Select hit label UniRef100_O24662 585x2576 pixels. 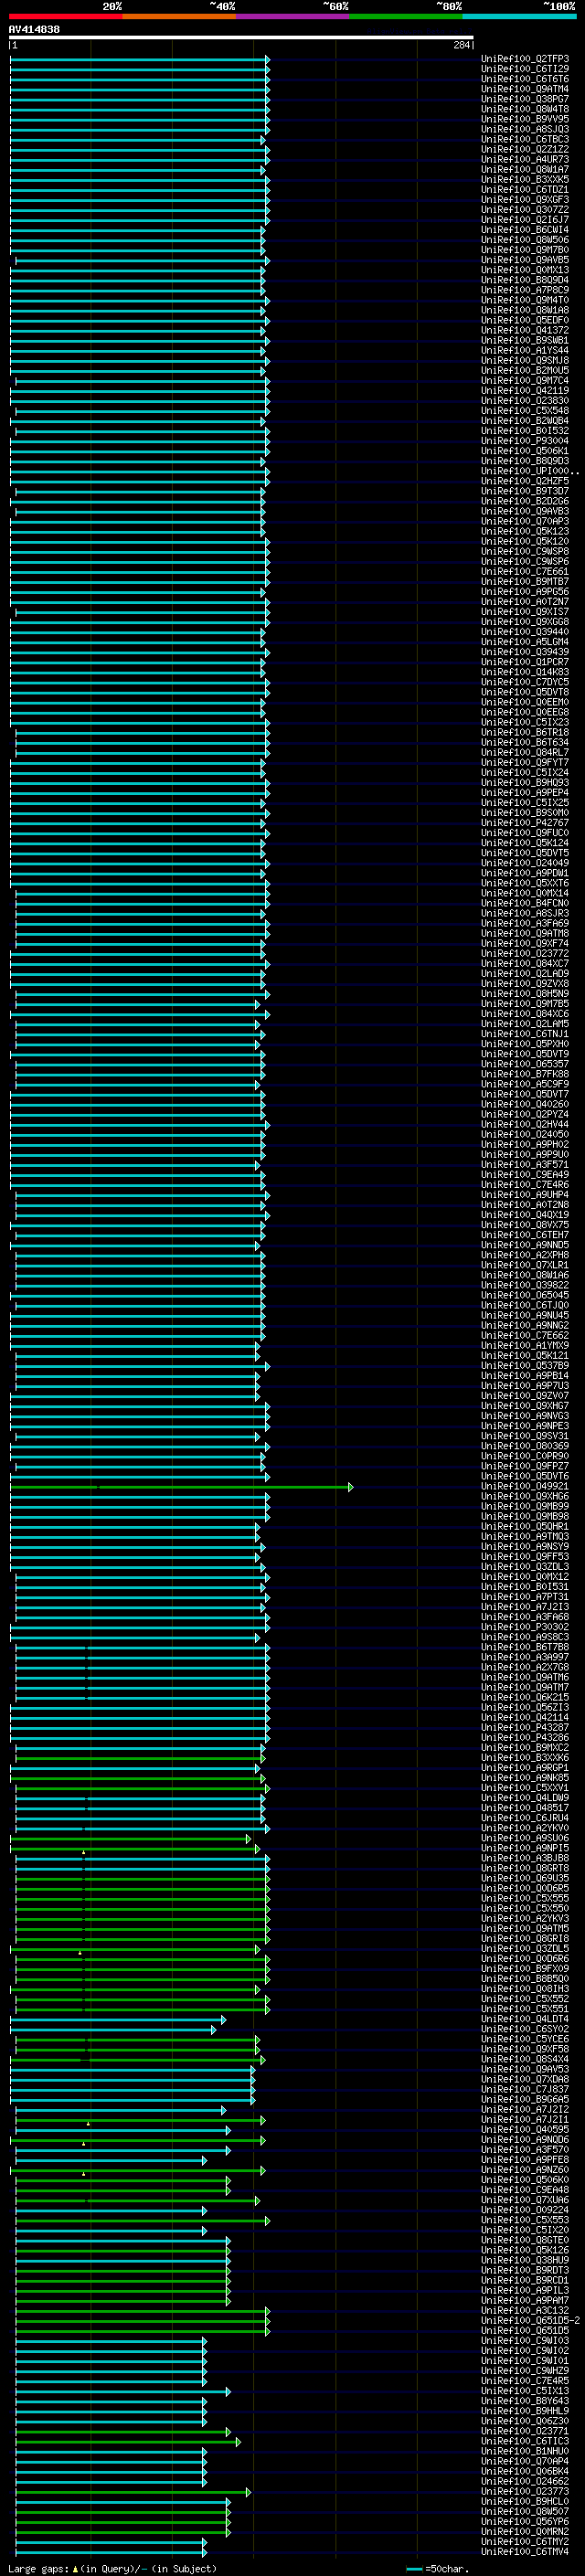click(x=525, y=2481)
